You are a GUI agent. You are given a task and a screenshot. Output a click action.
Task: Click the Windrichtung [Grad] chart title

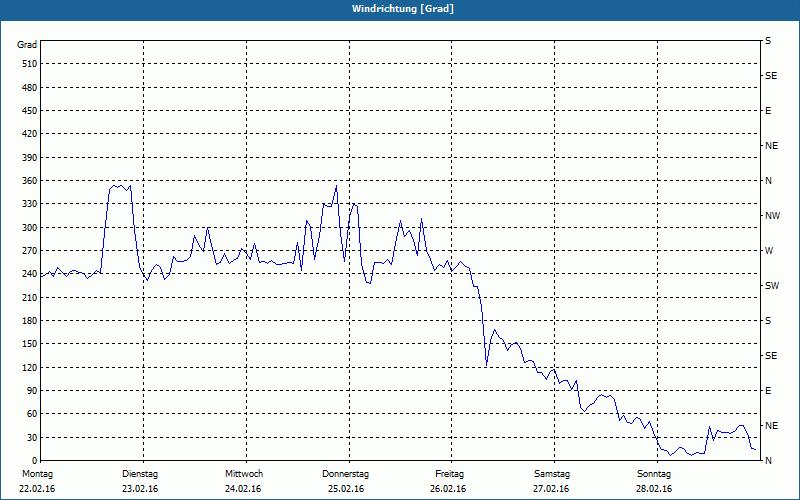click(x=403, y=9)
